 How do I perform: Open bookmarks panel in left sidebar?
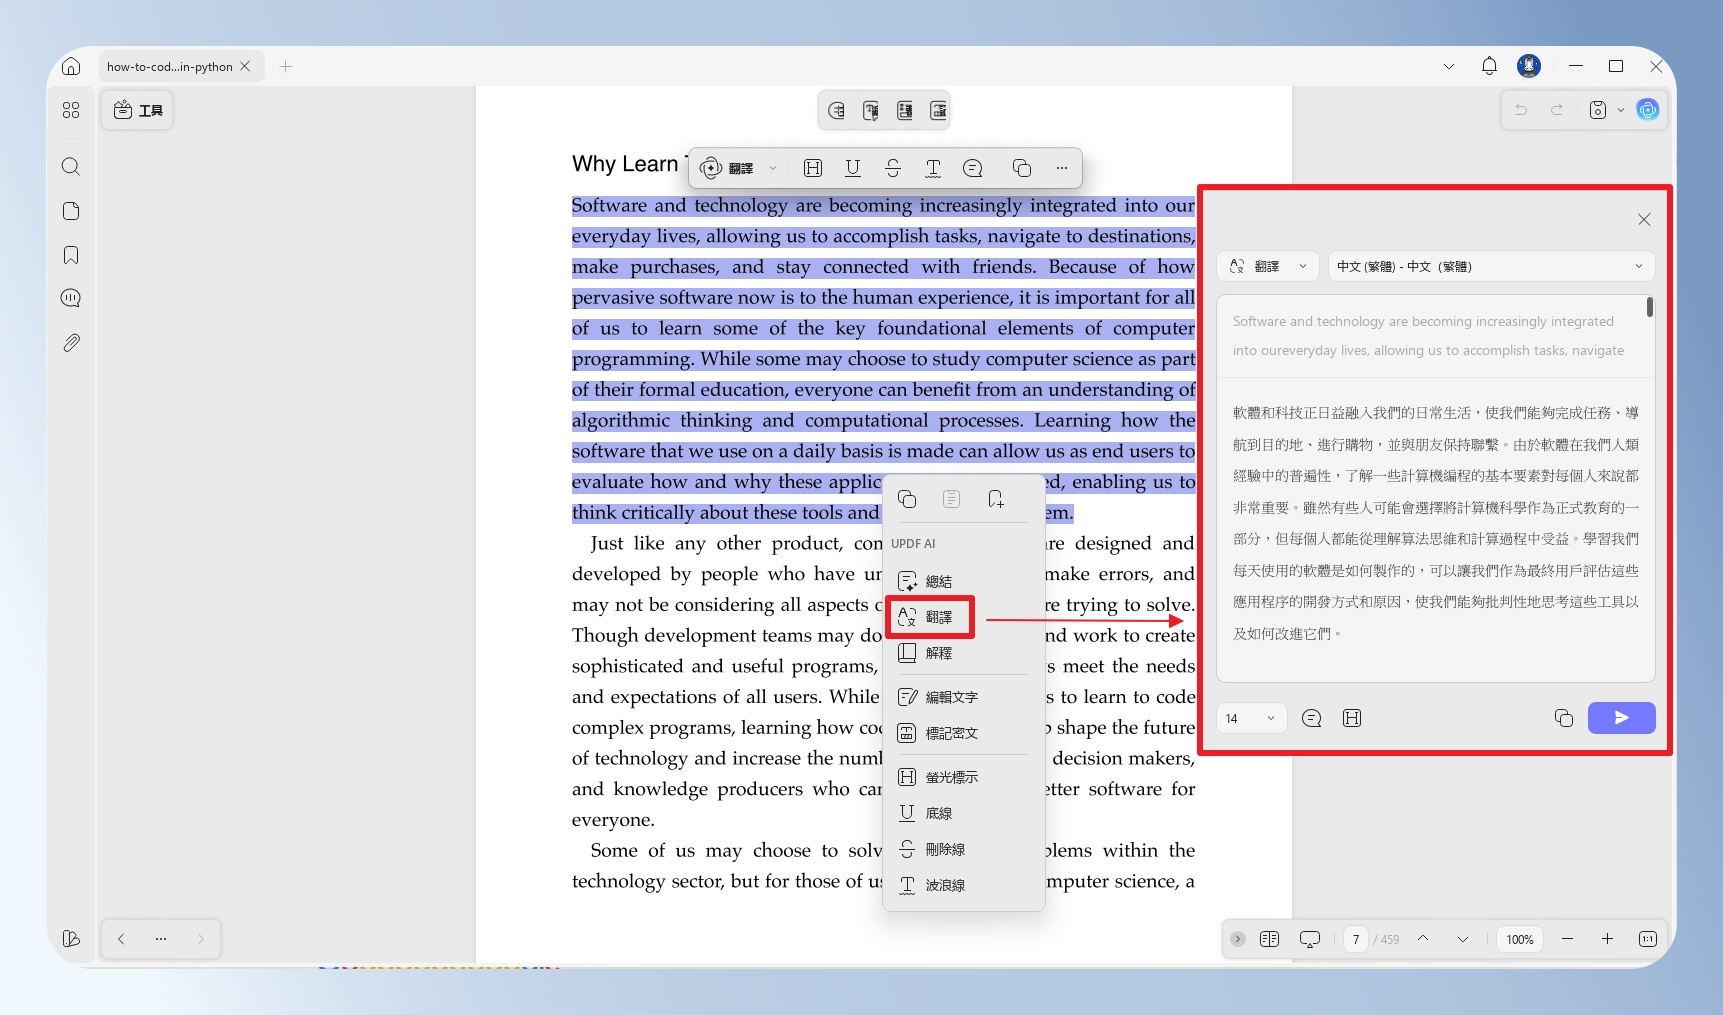[x=71, y=255]
